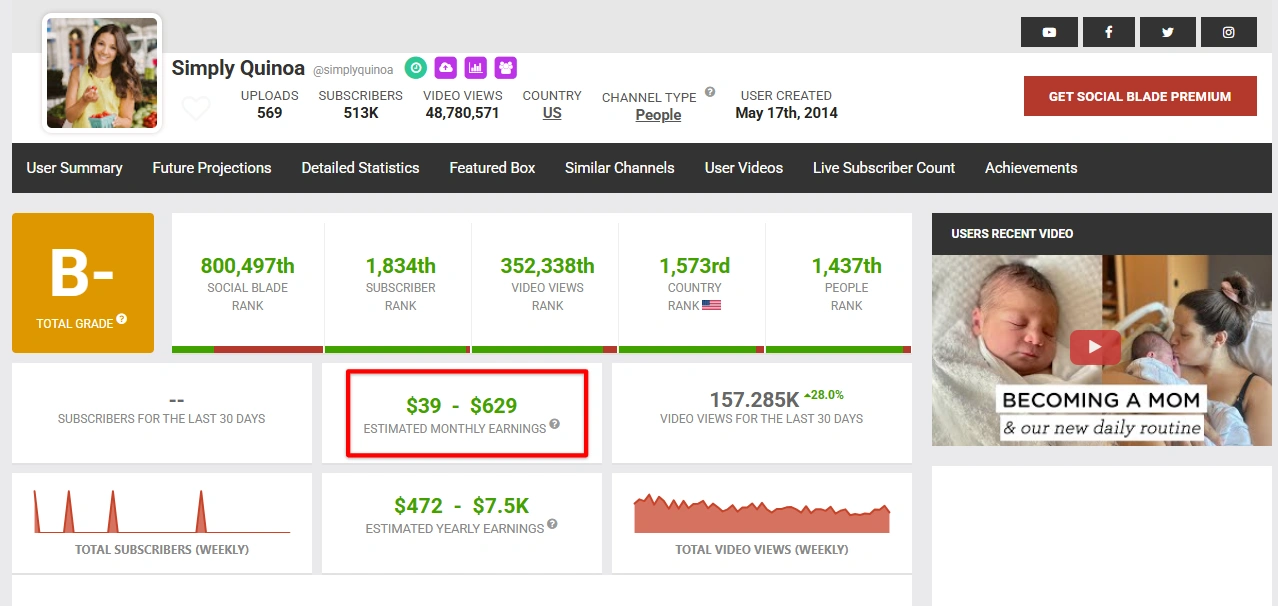Click the 48,780,571 video views count

click(461, 113)
